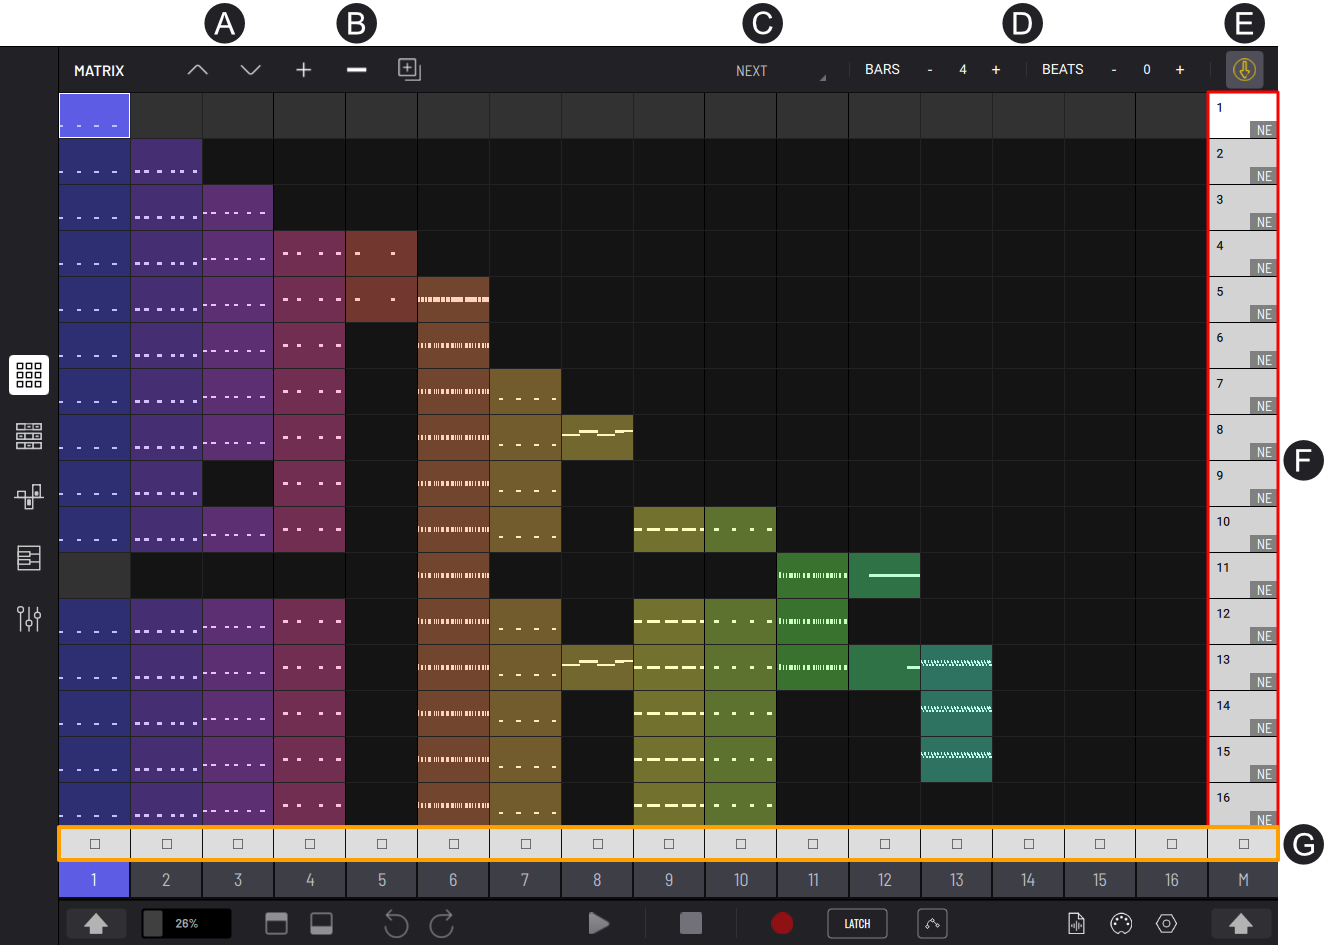Open the piano roll view in sidebar
The width and height of the screenshot is (1328, 945).
tap(29, 558)
